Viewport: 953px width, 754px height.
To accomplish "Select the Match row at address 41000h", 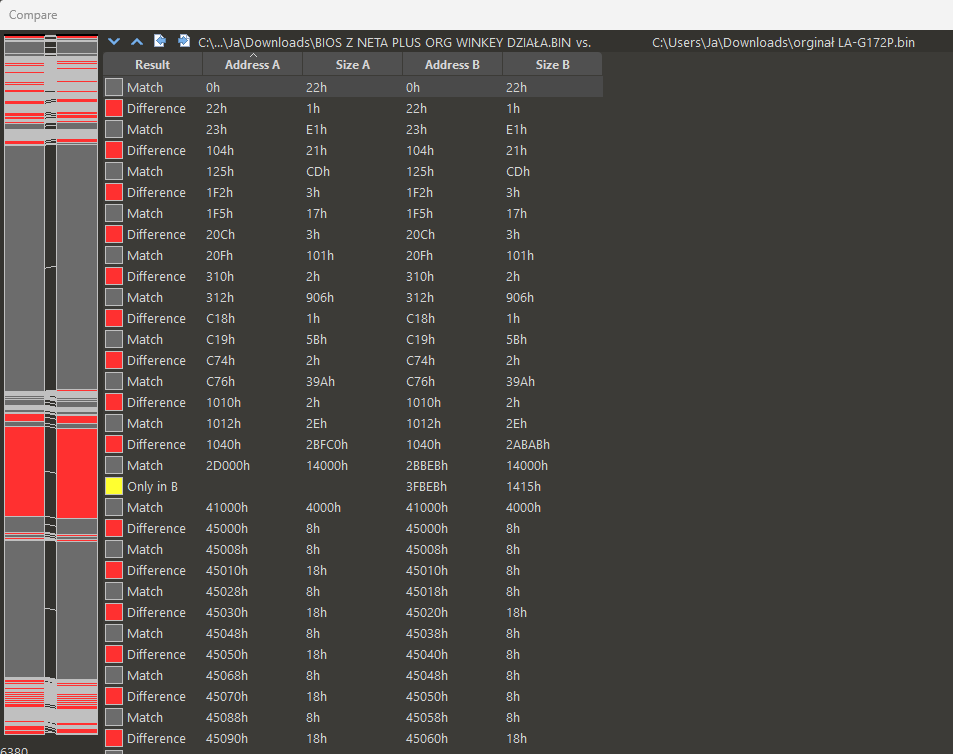I will pos(353,507).
